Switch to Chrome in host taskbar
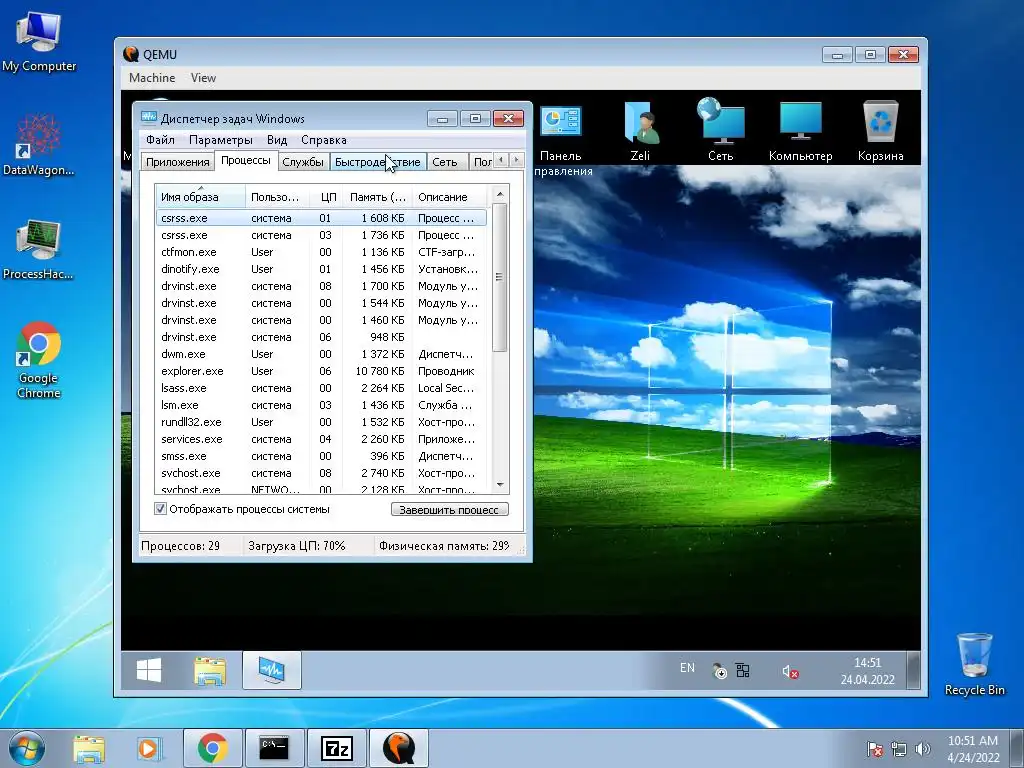1024x768 pixels. 212,748
